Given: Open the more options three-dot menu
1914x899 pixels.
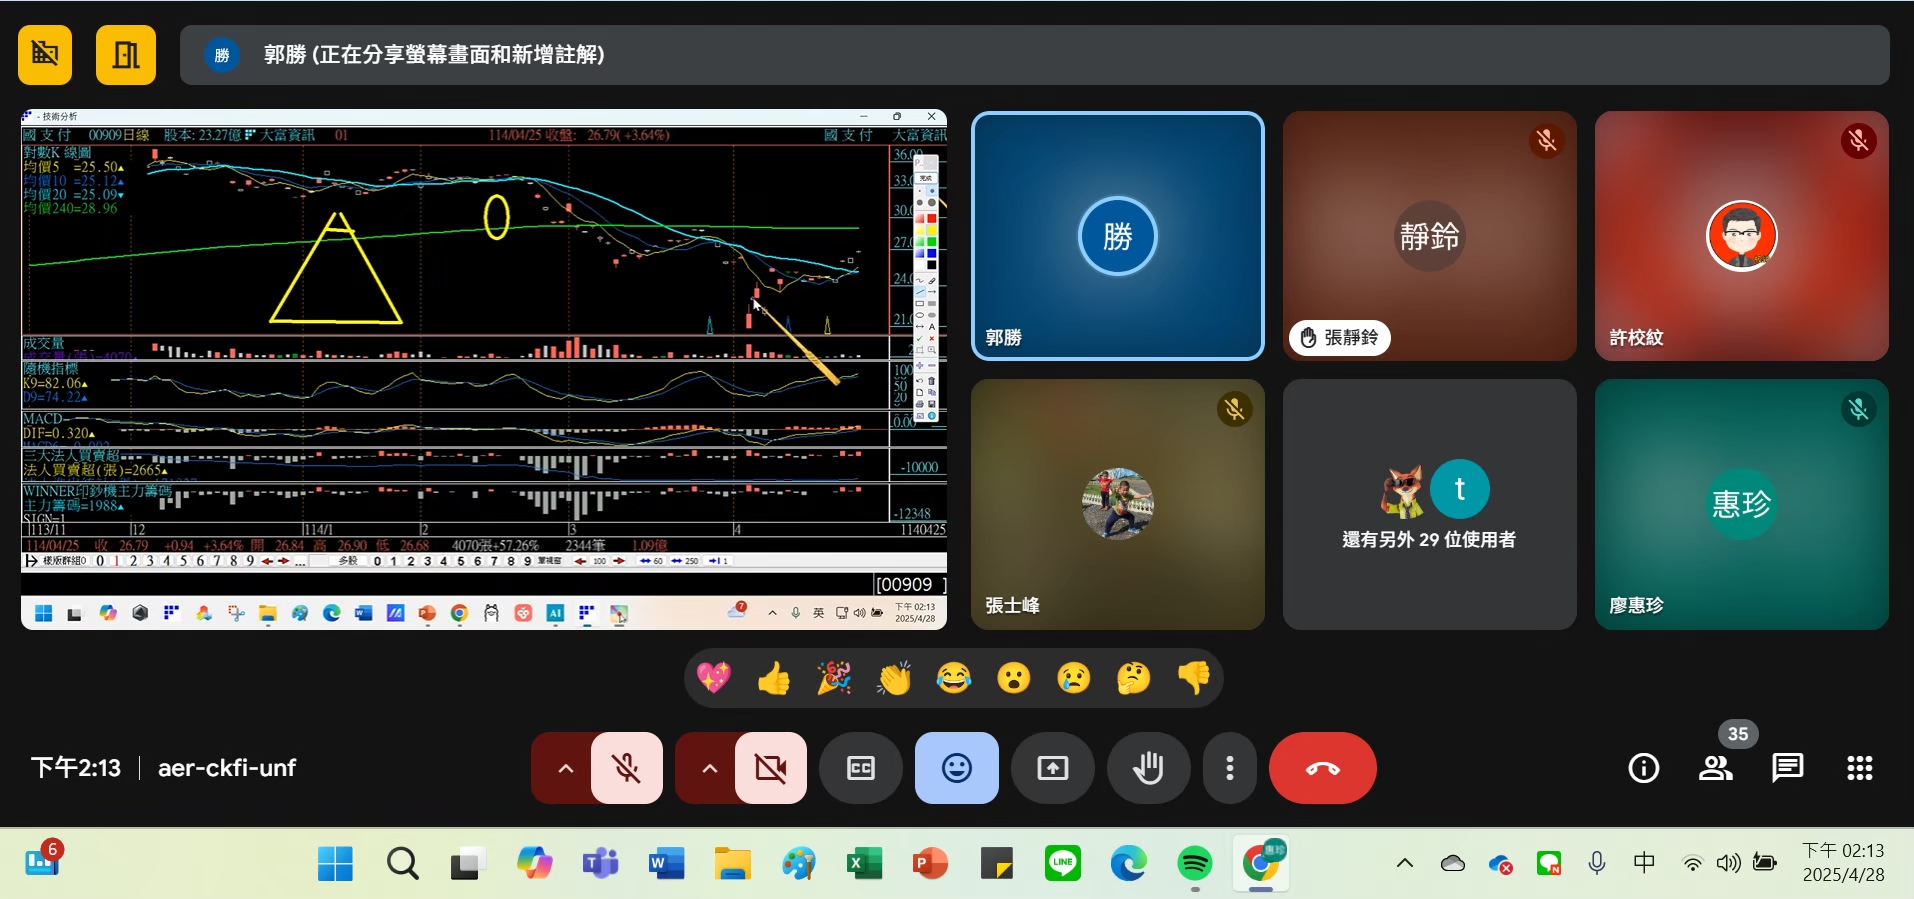Looking at the screenshot, I should click(x=1229, y=768).
